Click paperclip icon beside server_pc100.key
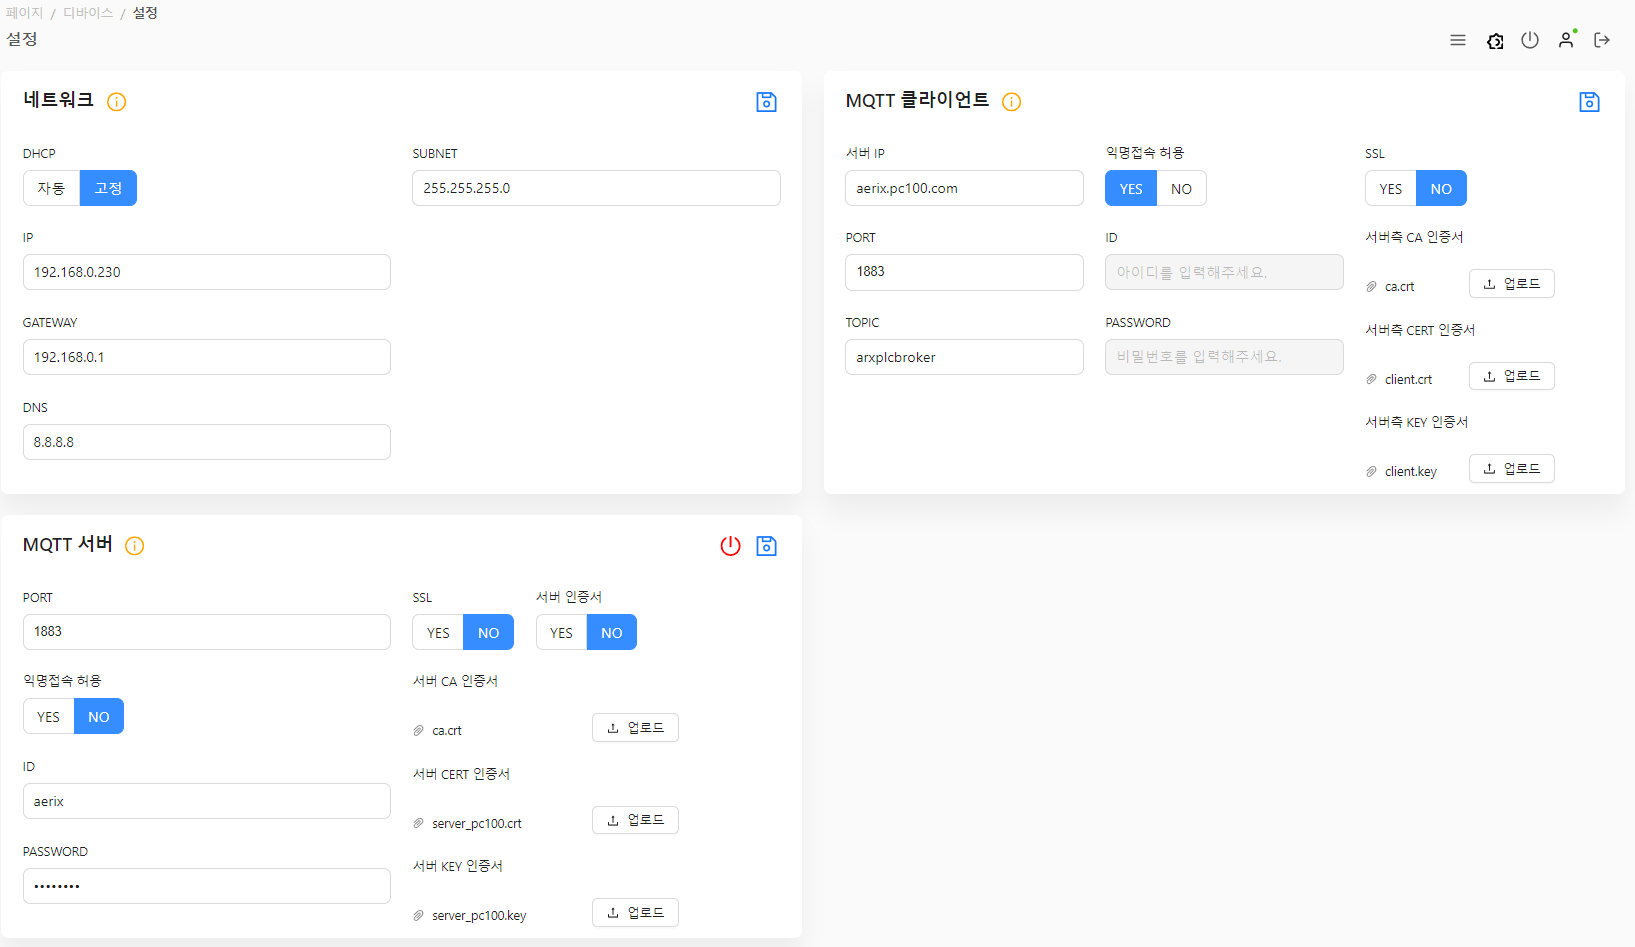This screenshot has height=947, width=1635. click(419, 916)
